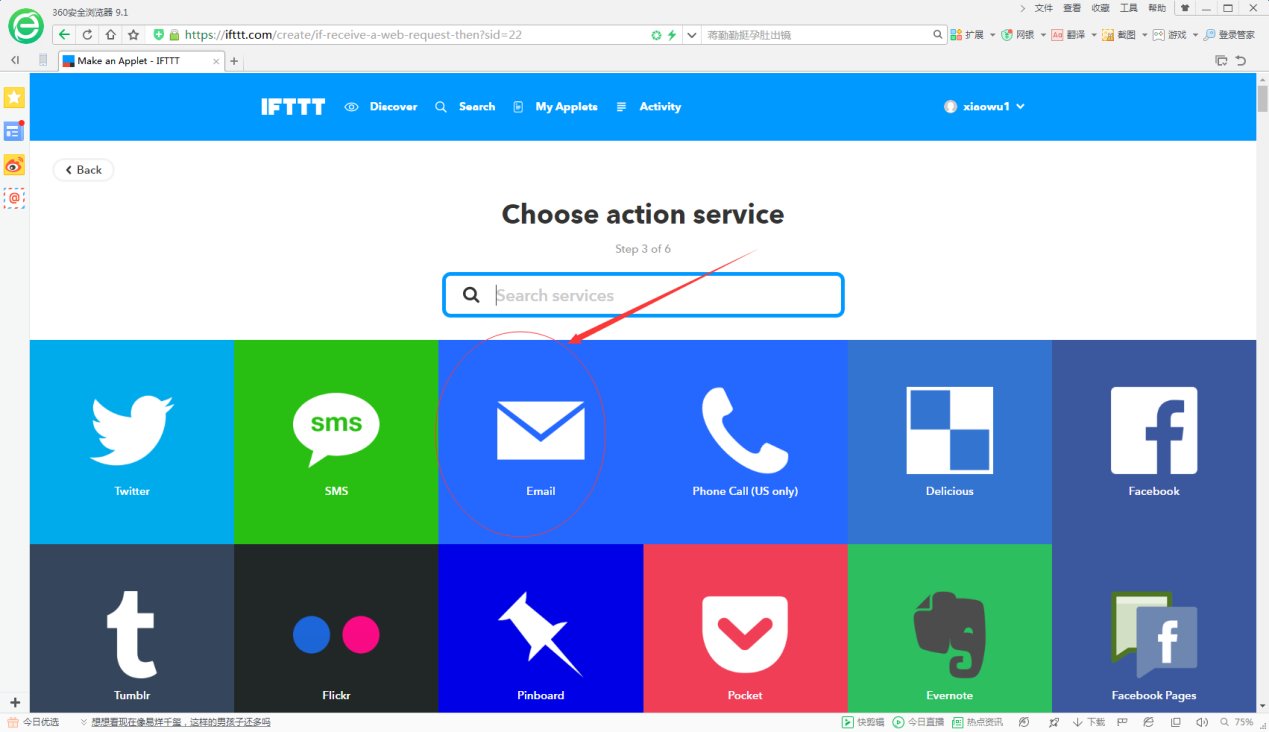Select the Flickr dots tile

click(336, 628)
